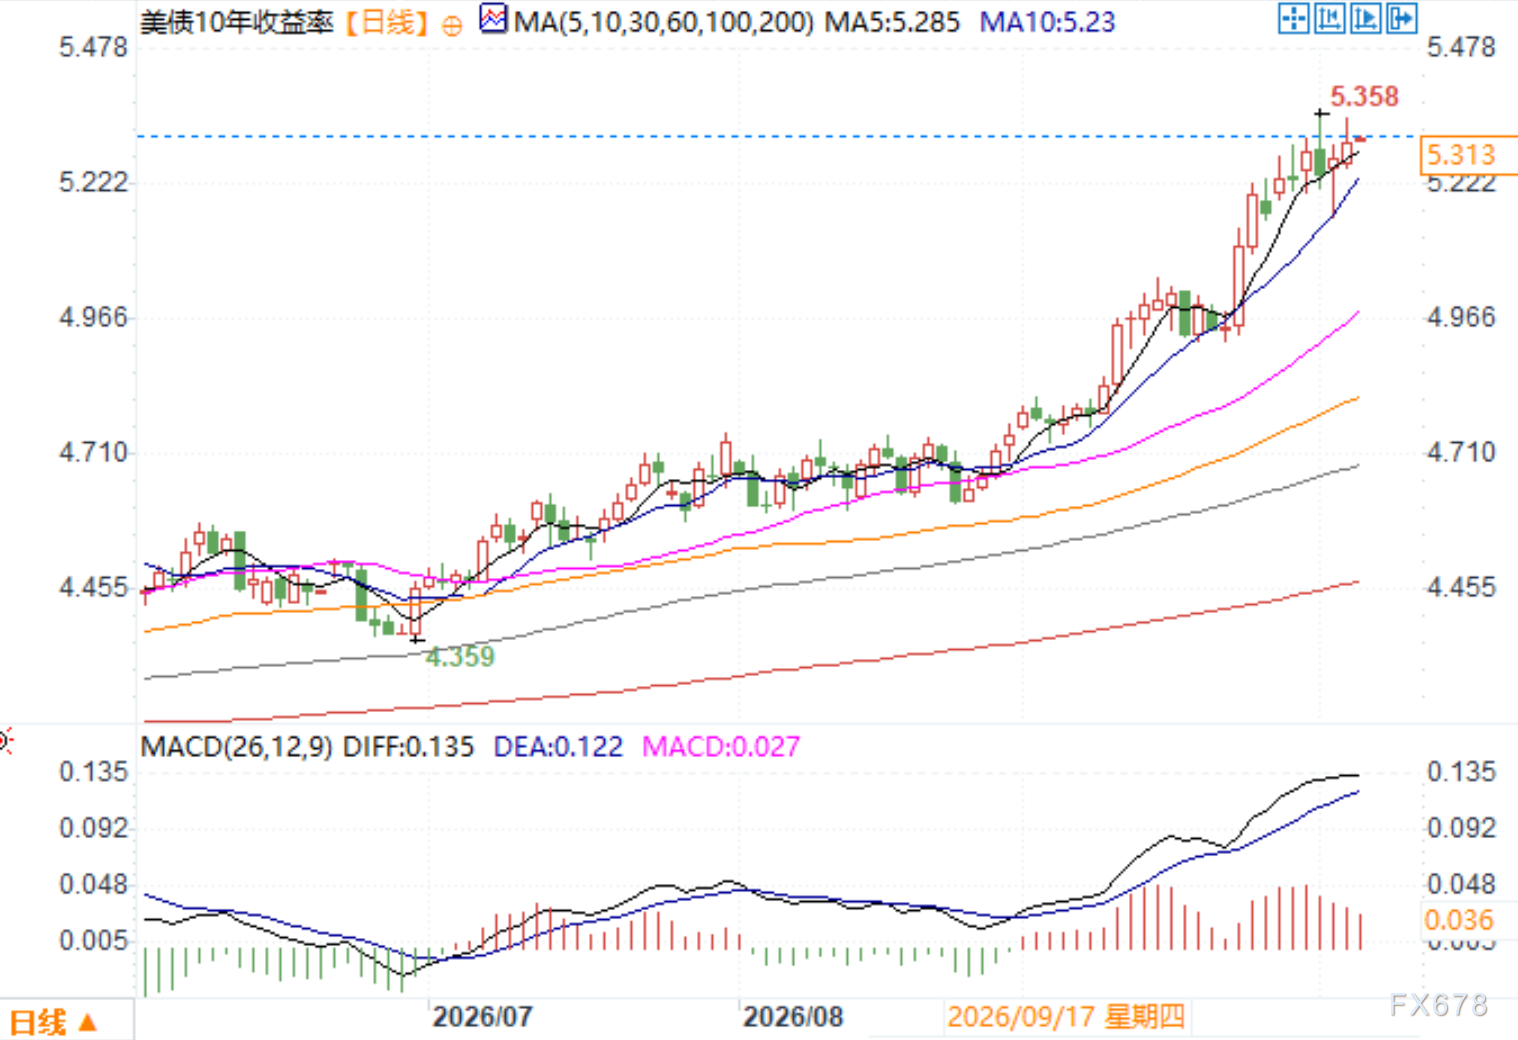Click the red gear icon at left edge
This screenshot has height=1040, width=1518.
point(4,741)
